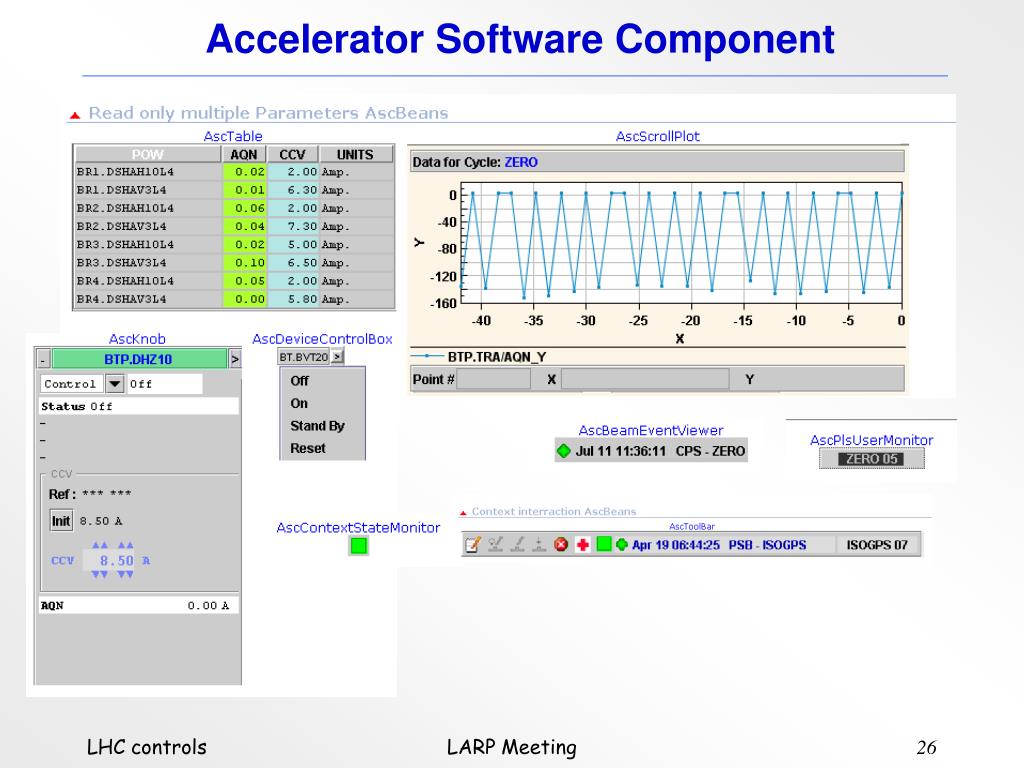Open the Control dropdown arrow in AscKnob
Image resolution: width=1024 pixels, height=768 pixels.
pos(115,384)
